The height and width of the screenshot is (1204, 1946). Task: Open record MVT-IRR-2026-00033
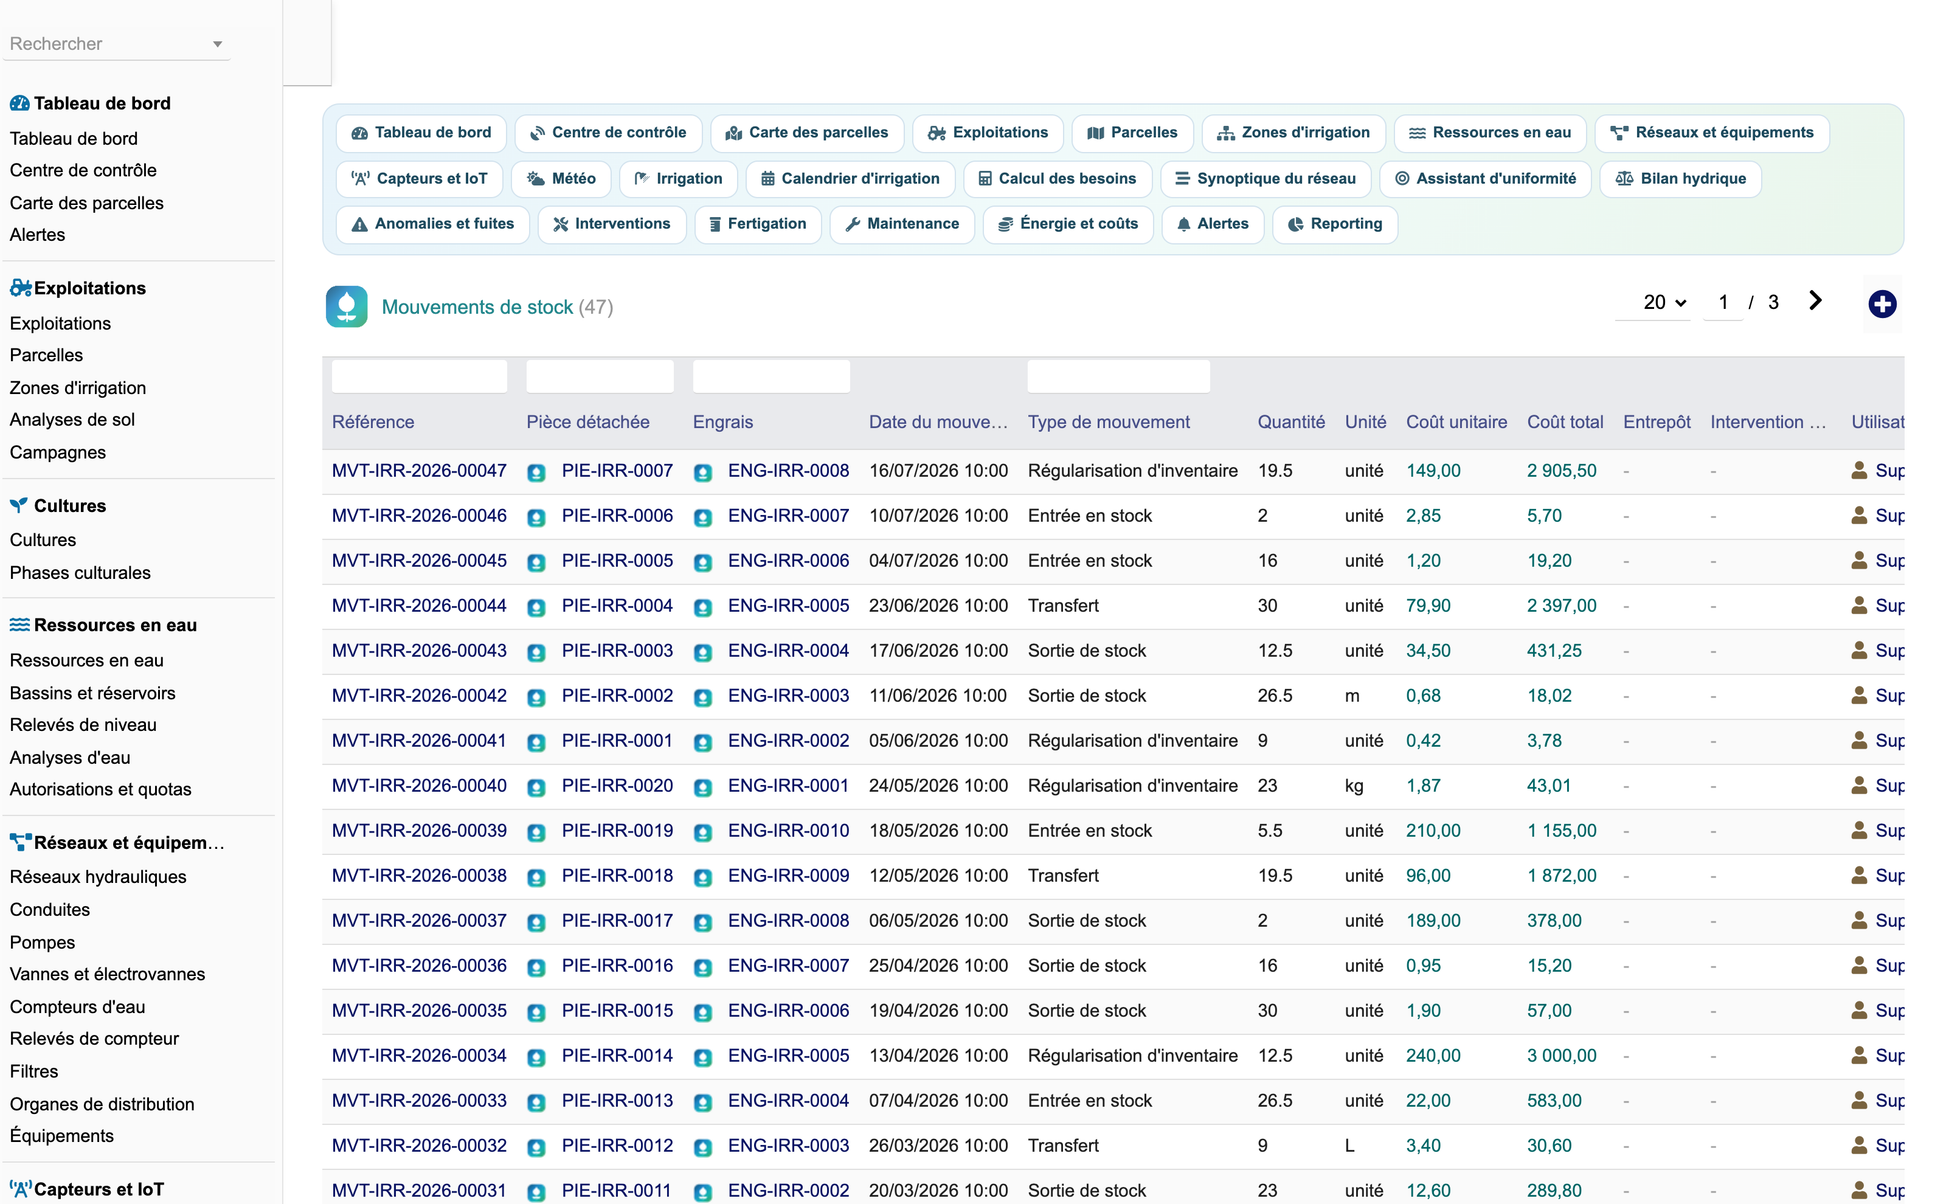(x=419, y=1101)
